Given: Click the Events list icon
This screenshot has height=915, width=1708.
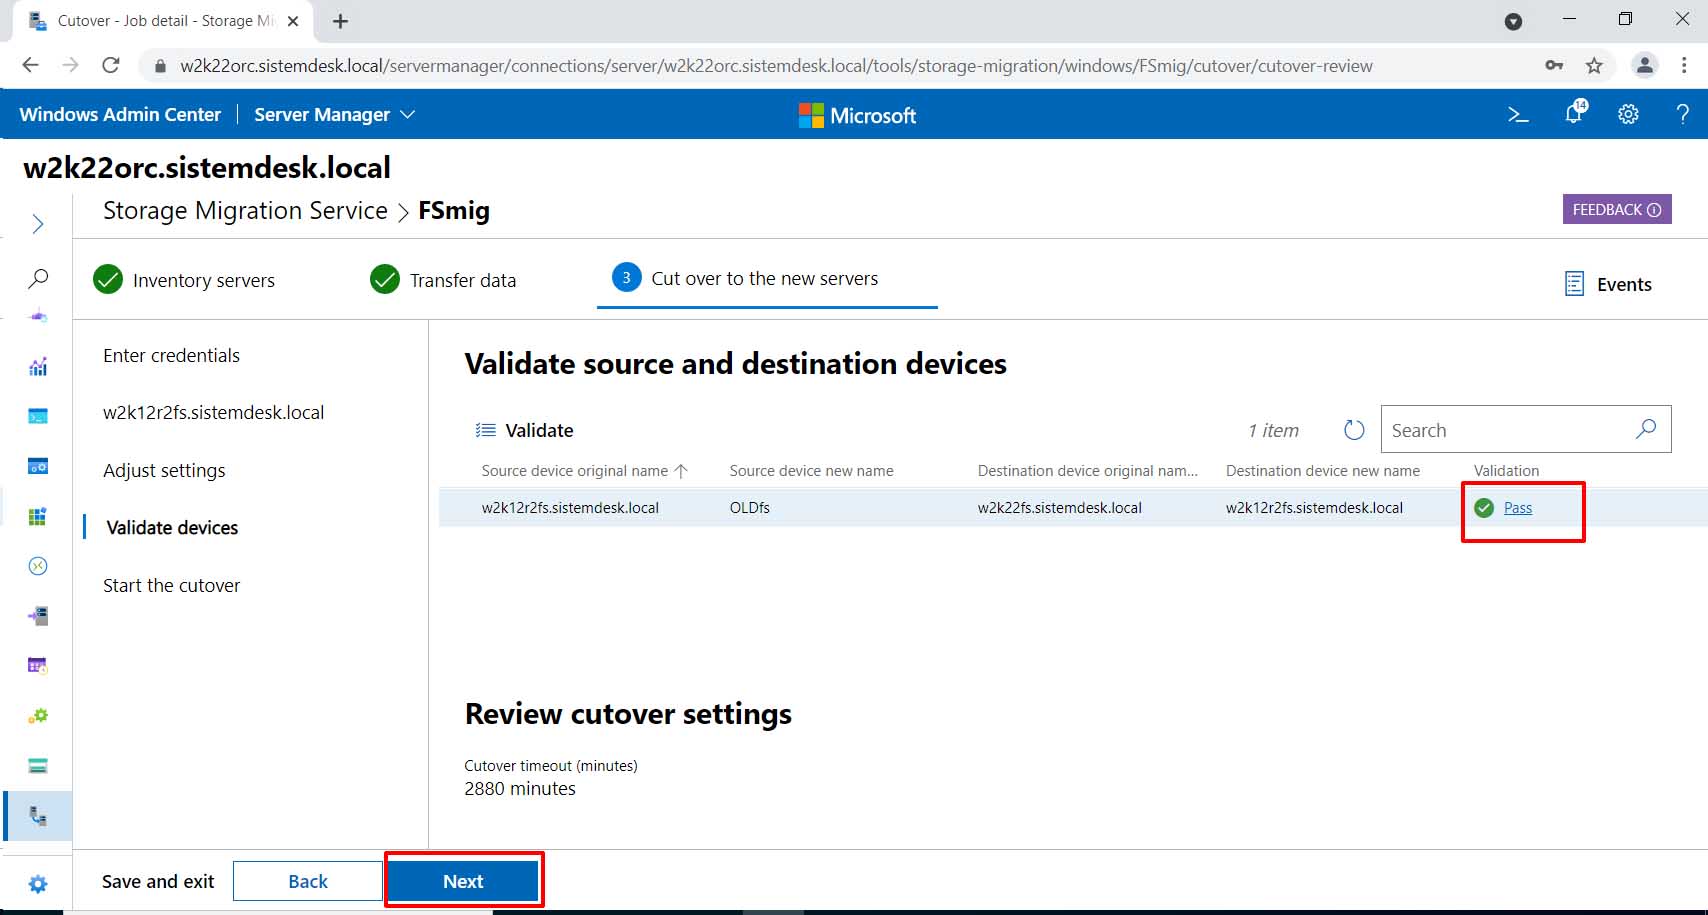Looking at the screenshot, I should (x=1574, y=284).
